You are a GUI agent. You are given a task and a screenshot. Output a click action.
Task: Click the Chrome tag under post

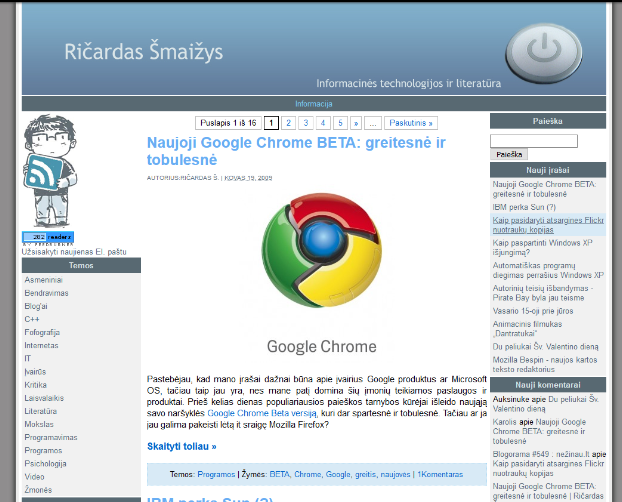[307, 475]
